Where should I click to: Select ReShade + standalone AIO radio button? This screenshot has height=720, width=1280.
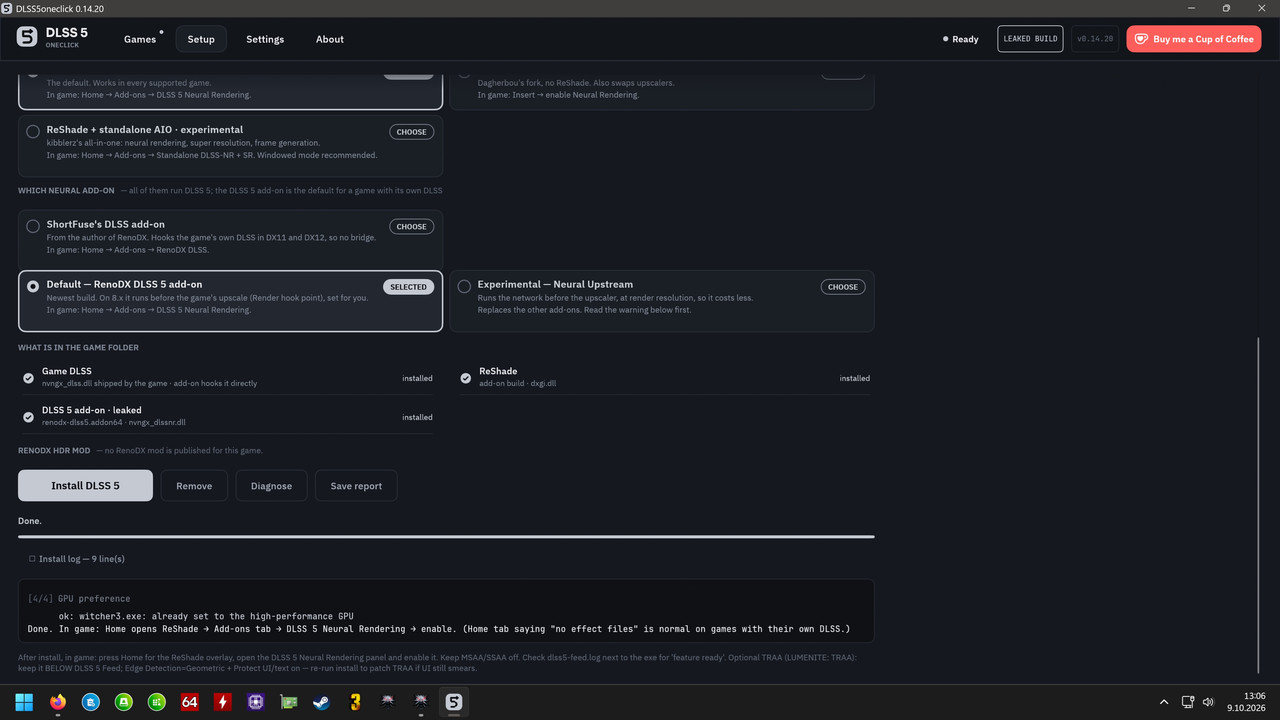(33, 131)
